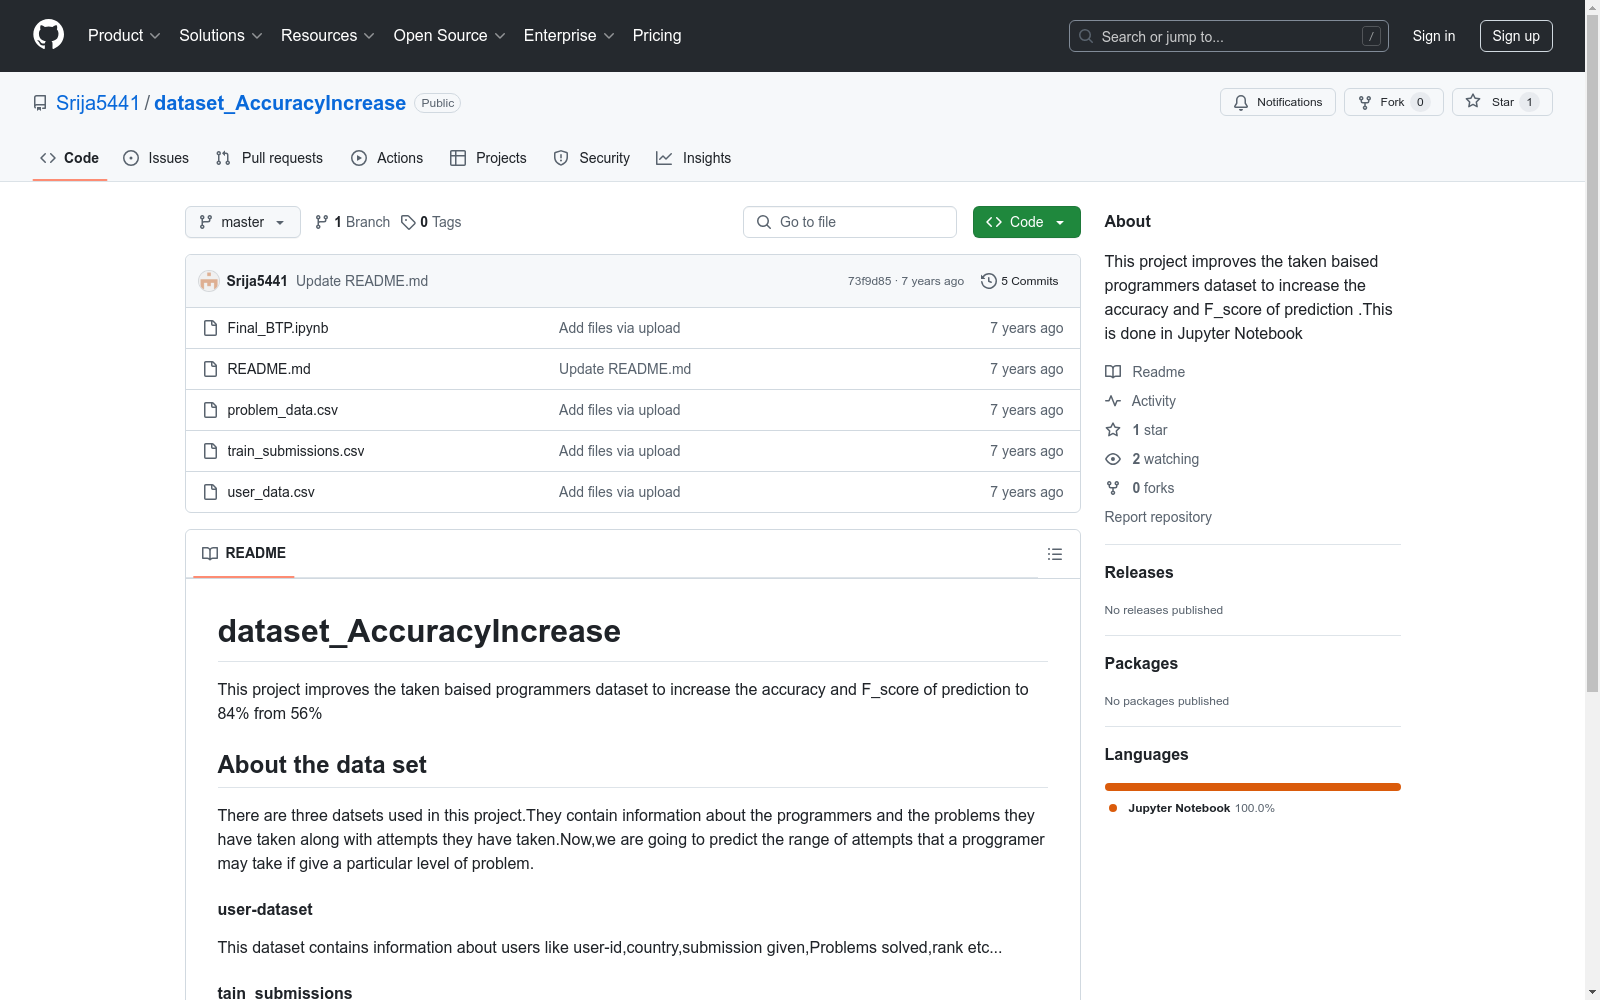Open the Pricing page link
This screenshot has width=1600, height=1000.
tap(657, 36)
